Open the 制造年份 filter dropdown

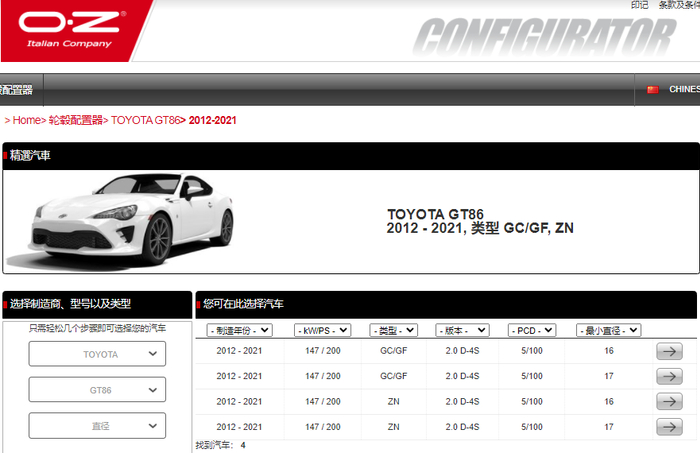click(x=240, y=330)
